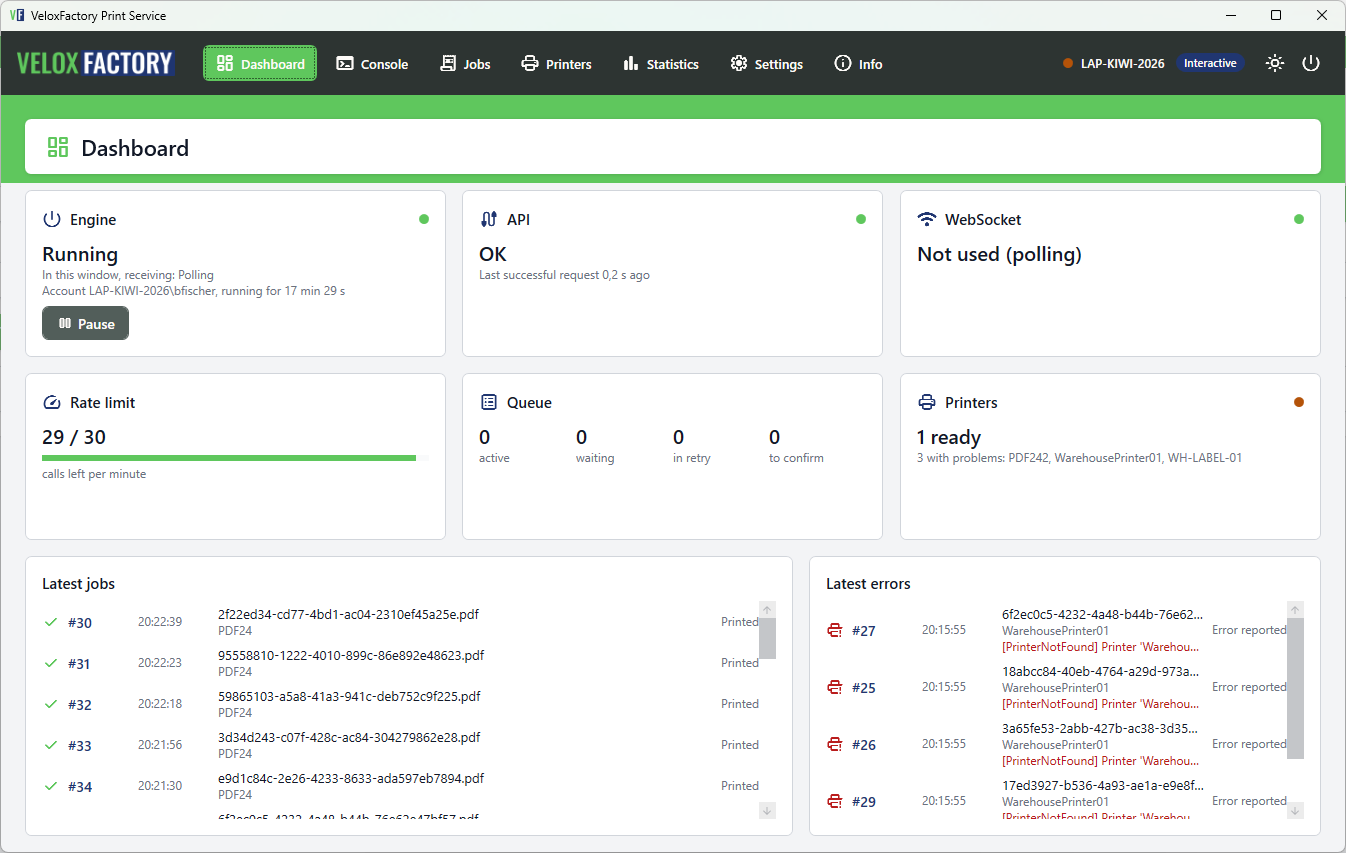The image size is (1346, 853).
Task: Open the Info tab
Action: (x=858, y=63)
